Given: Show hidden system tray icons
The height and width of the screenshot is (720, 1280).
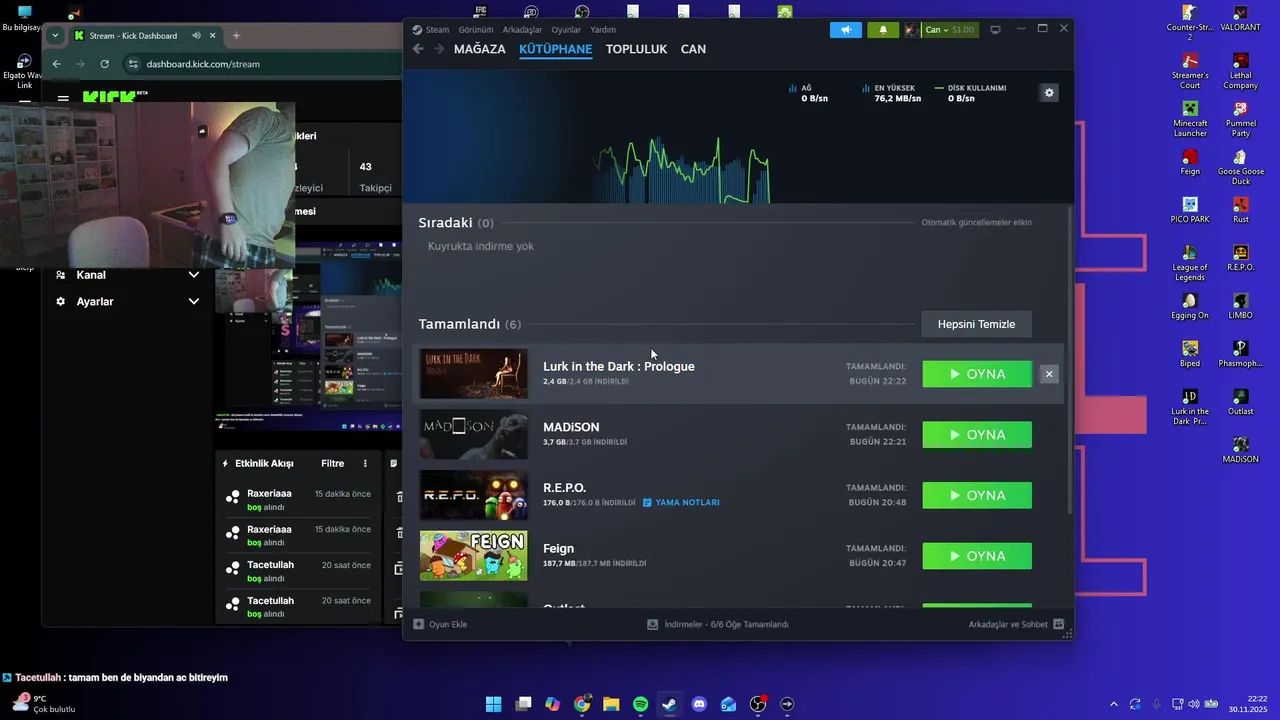Looking at the screenshot, I should tap(1114, 704).
